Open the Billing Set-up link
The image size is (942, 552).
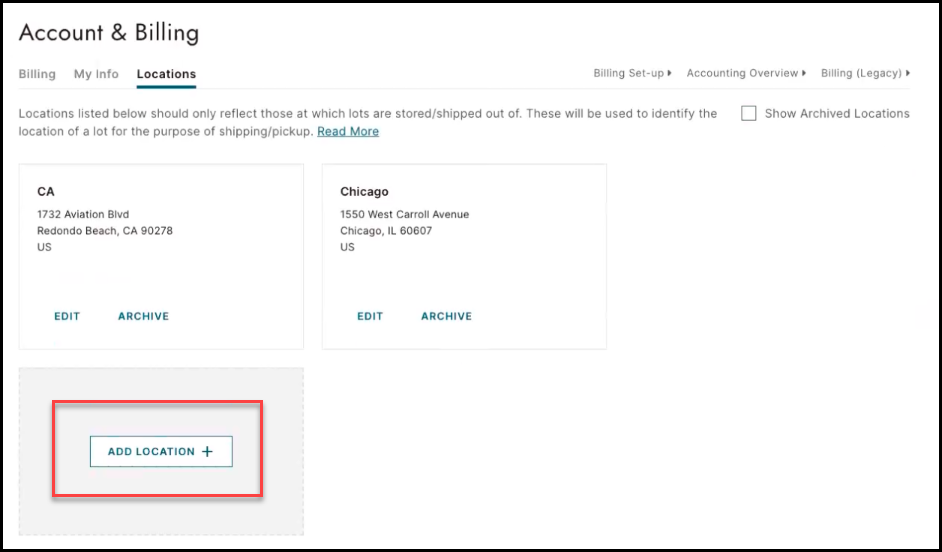pyautogui.click(x=633, y=73)
